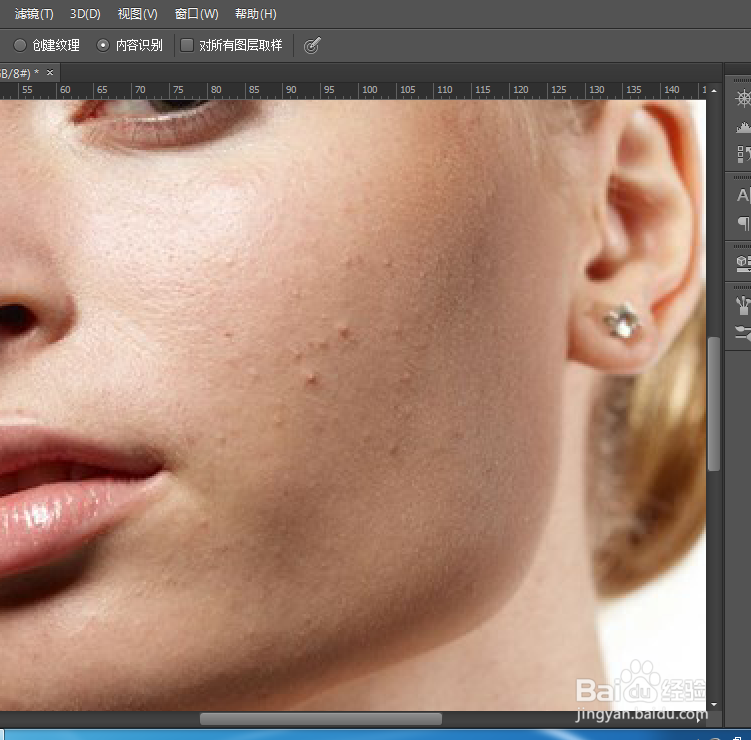Click the red blemish on the cheek

tap(311, 379)
